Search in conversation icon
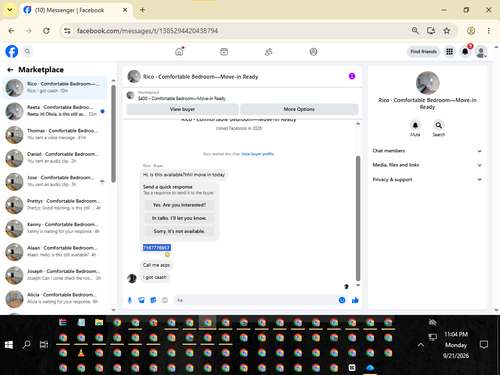 439,125
